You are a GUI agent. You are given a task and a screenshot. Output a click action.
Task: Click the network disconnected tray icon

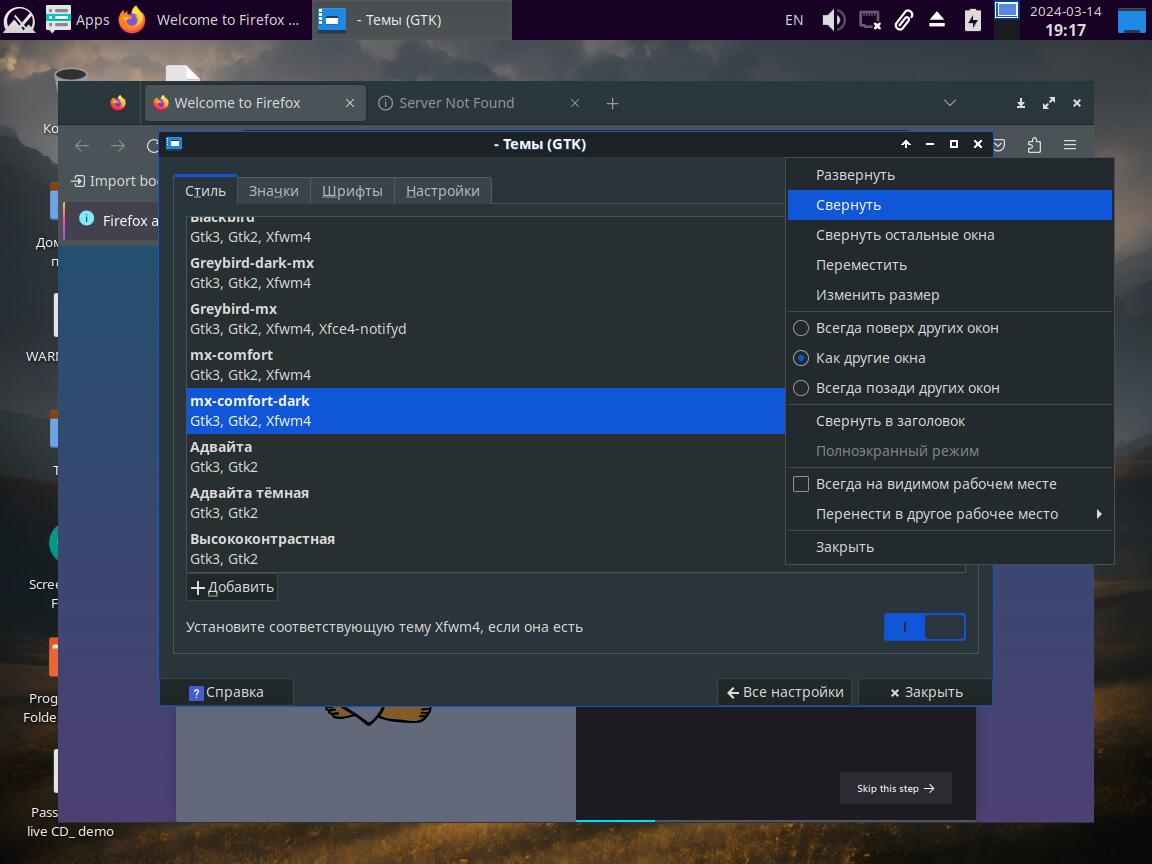(x=869, y=20)
